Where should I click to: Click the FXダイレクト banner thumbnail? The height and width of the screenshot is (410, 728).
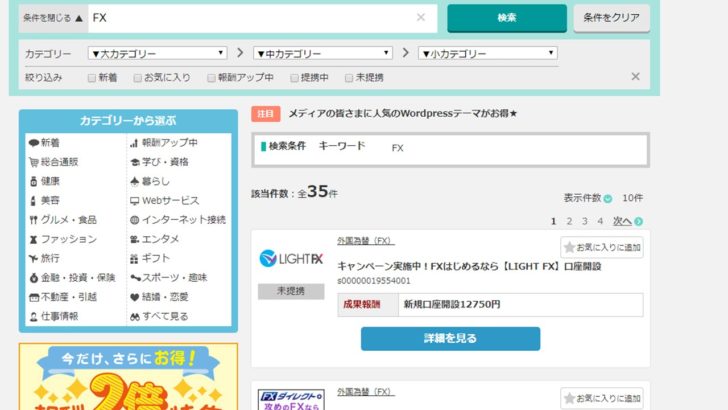pos(291,400)
